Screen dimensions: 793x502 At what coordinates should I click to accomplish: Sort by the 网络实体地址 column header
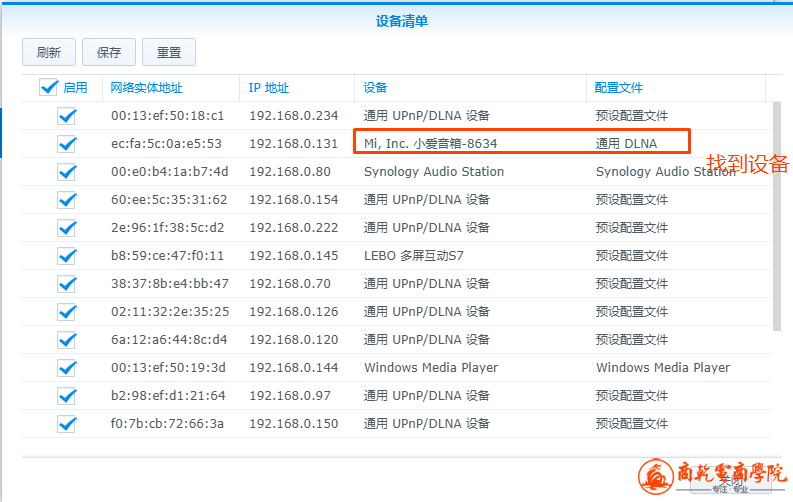click(147, 88)
